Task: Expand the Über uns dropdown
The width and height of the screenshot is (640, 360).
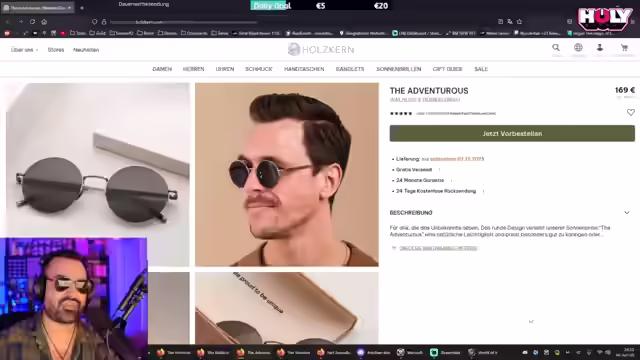Action: 24,50
